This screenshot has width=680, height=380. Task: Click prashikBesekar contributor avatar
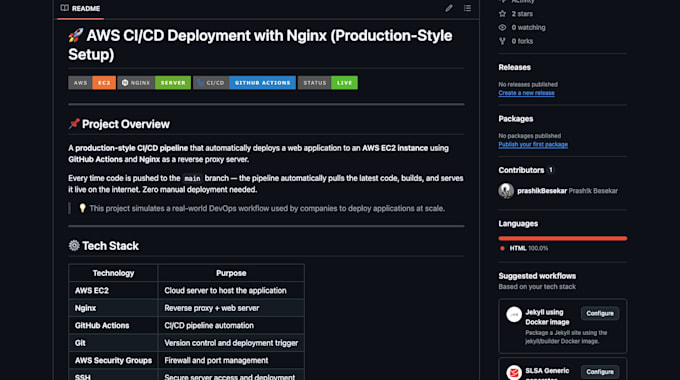click(506, 190)
